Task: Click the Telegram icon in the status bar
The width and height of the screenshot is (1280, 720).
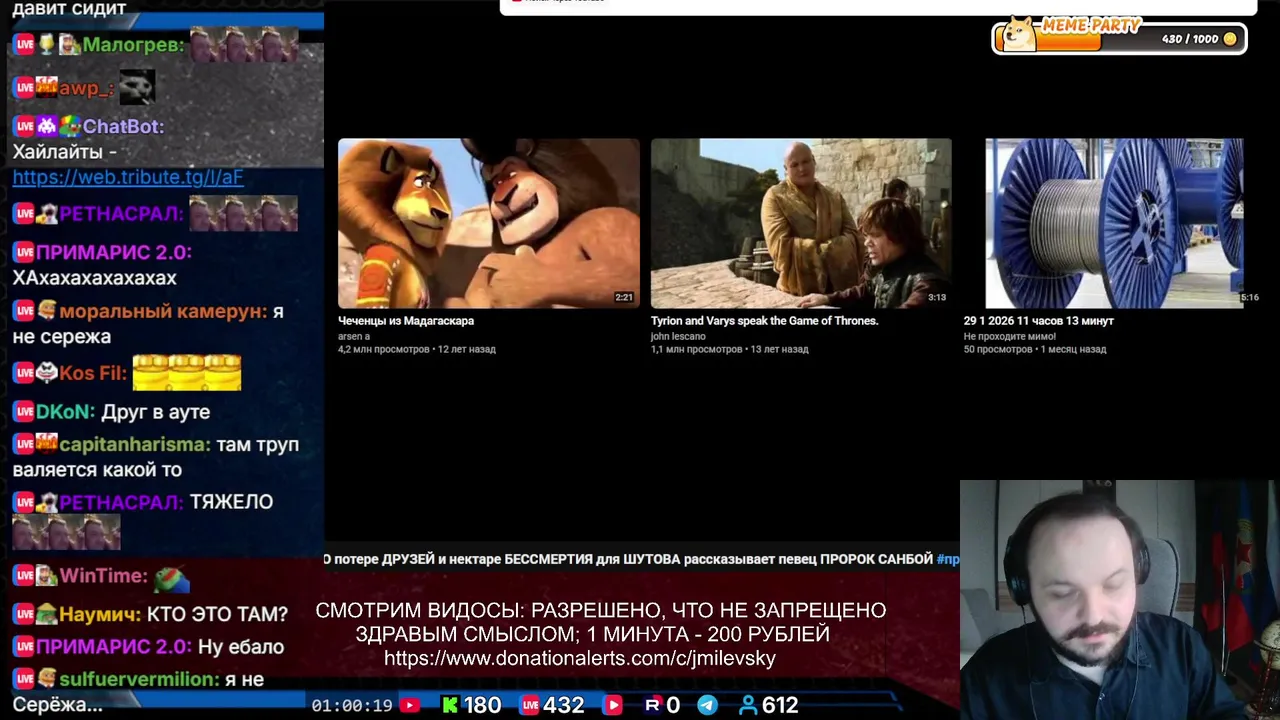Action: [x=707, y=705]
